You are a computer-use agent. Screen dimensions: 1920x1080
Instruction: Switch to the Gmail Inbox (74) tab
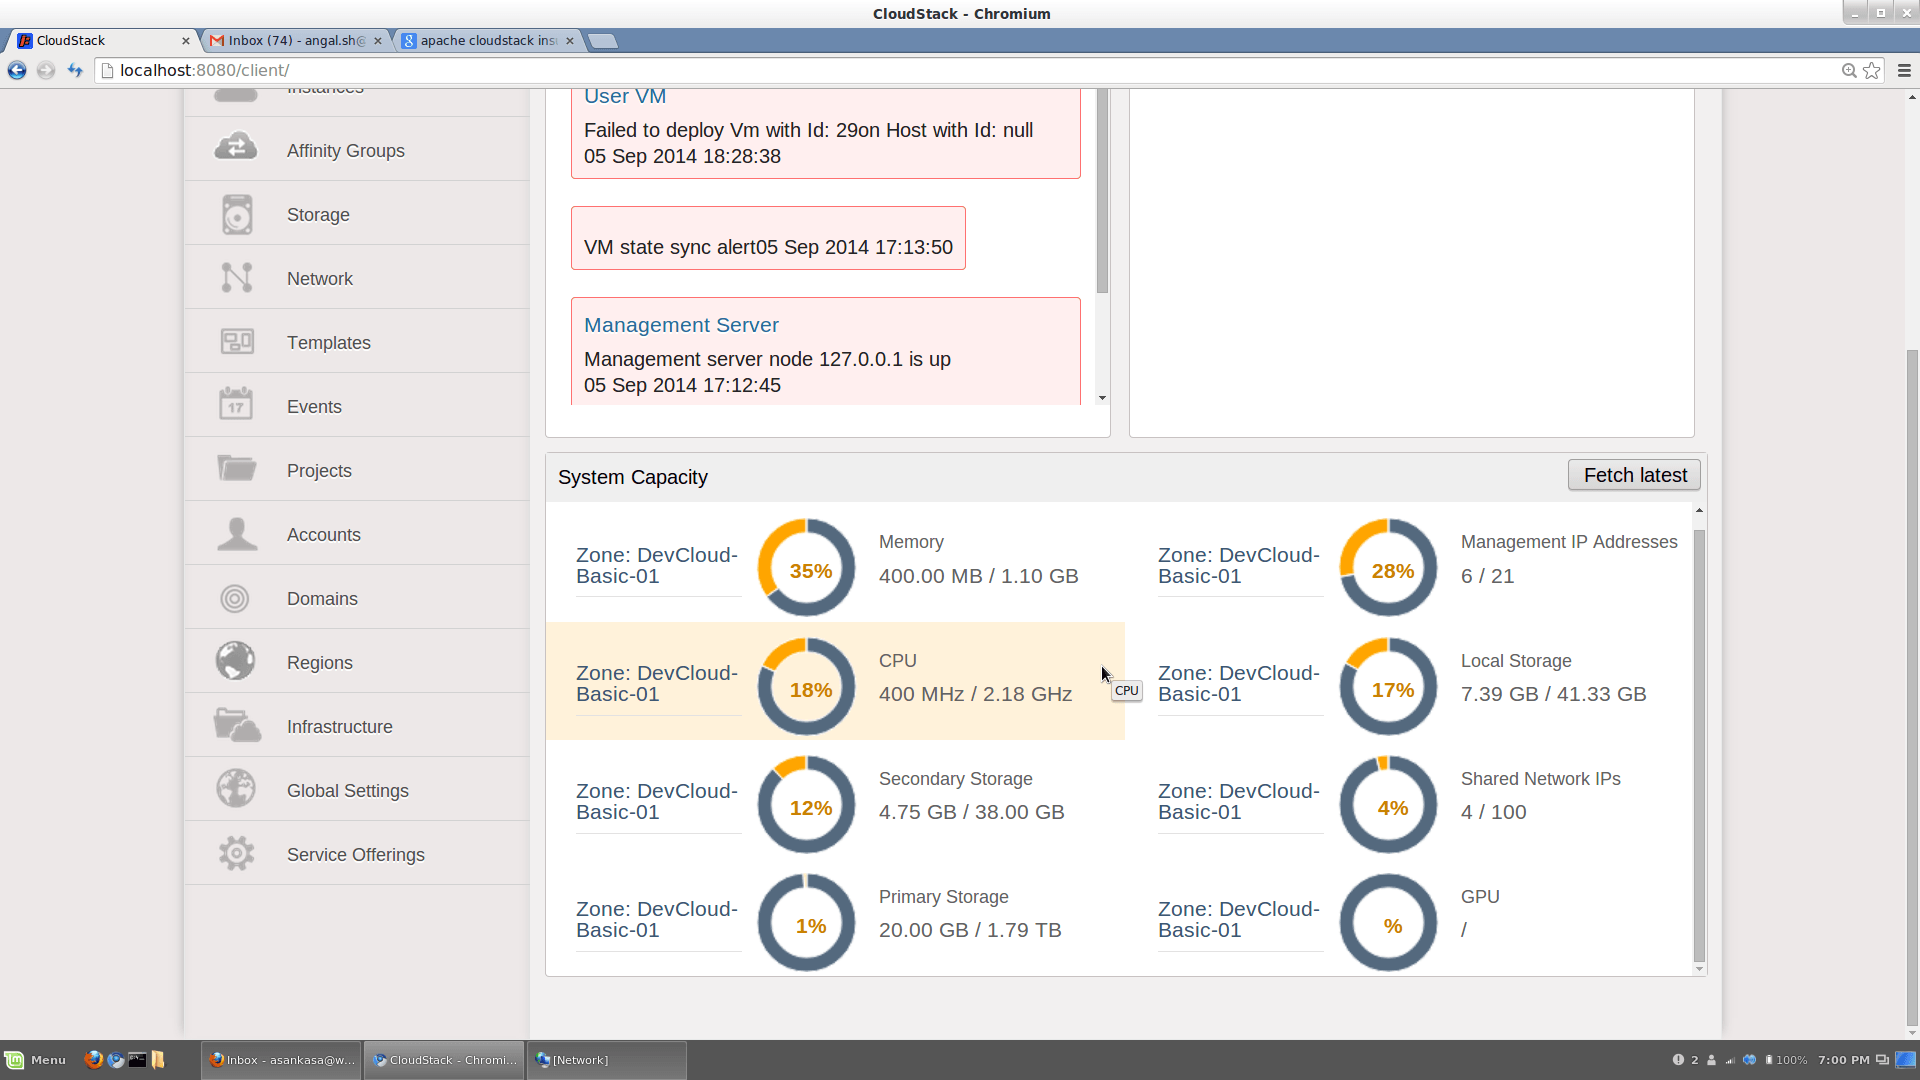coord(294,40)
